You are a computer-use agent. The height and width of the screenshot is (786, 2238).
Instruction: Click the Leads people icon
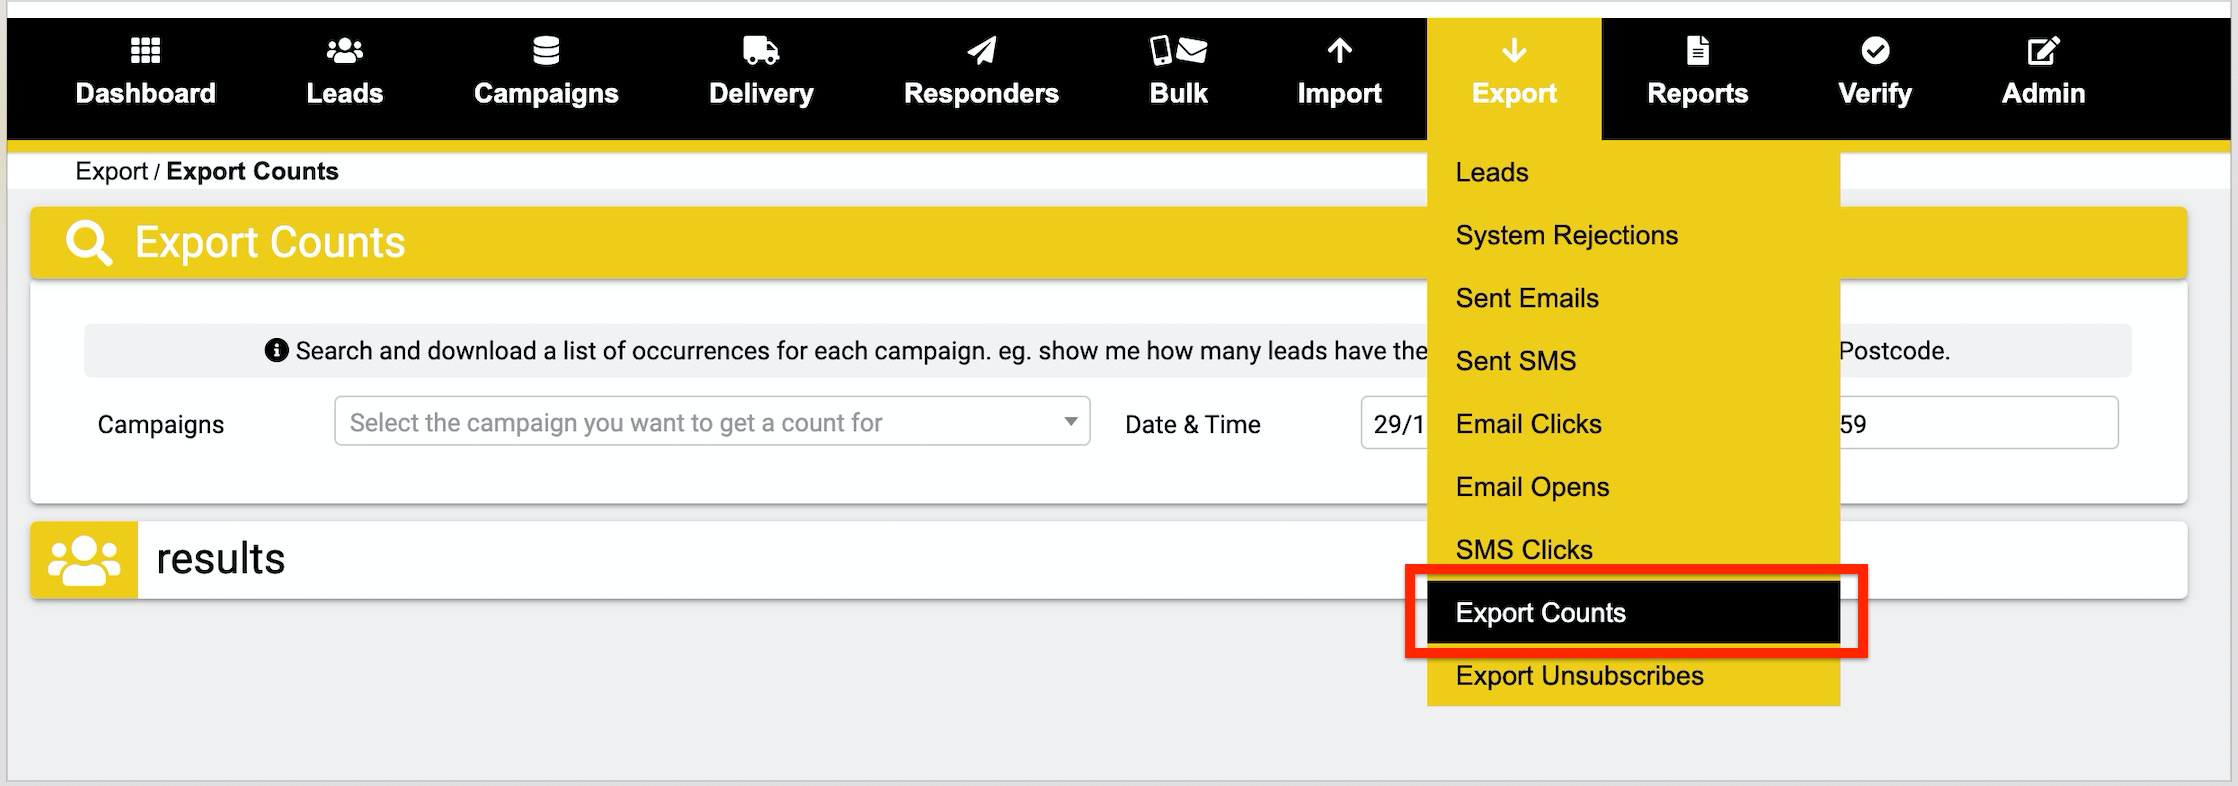coord(344,50)
